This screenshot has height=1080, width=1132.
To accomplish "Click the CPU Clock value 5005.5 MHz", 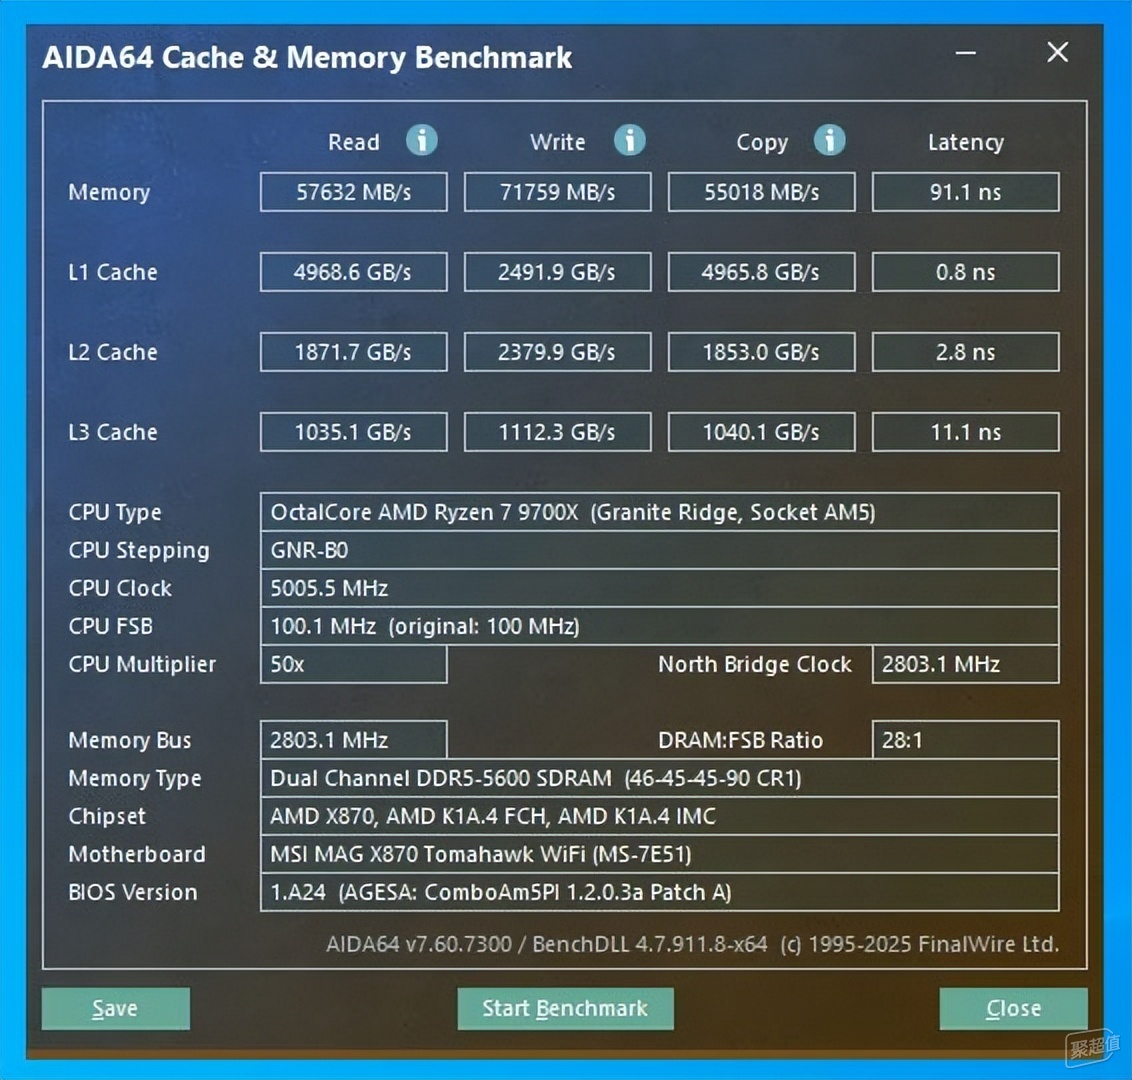I will [660, 588].
